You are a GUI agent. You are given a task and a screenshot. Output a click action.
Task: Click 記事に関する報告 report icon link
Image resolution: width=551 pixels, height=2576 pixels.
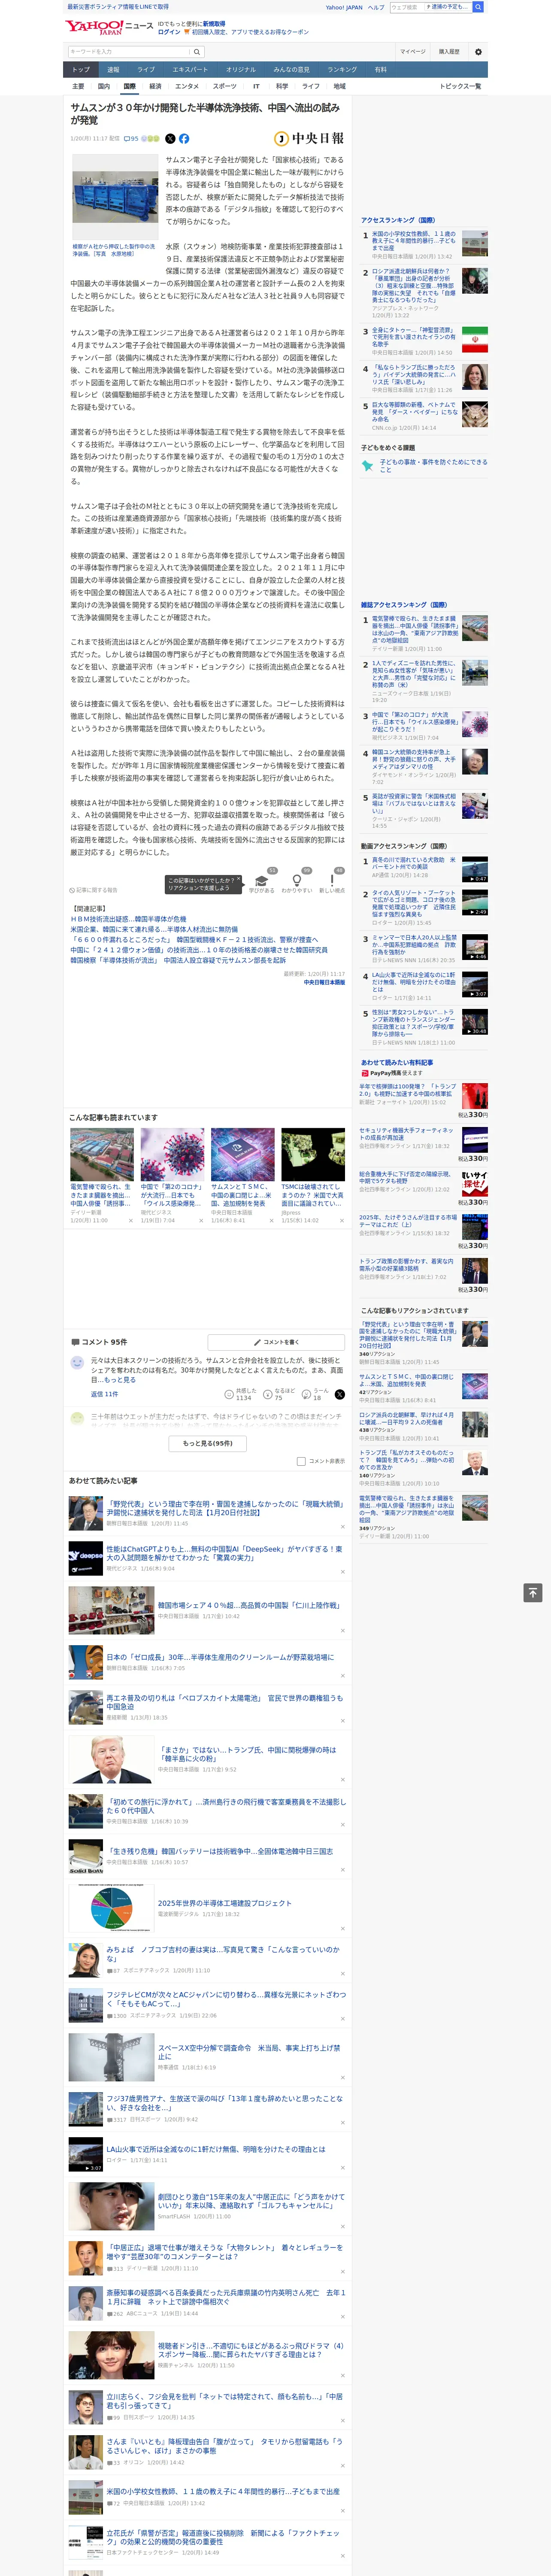93,890
